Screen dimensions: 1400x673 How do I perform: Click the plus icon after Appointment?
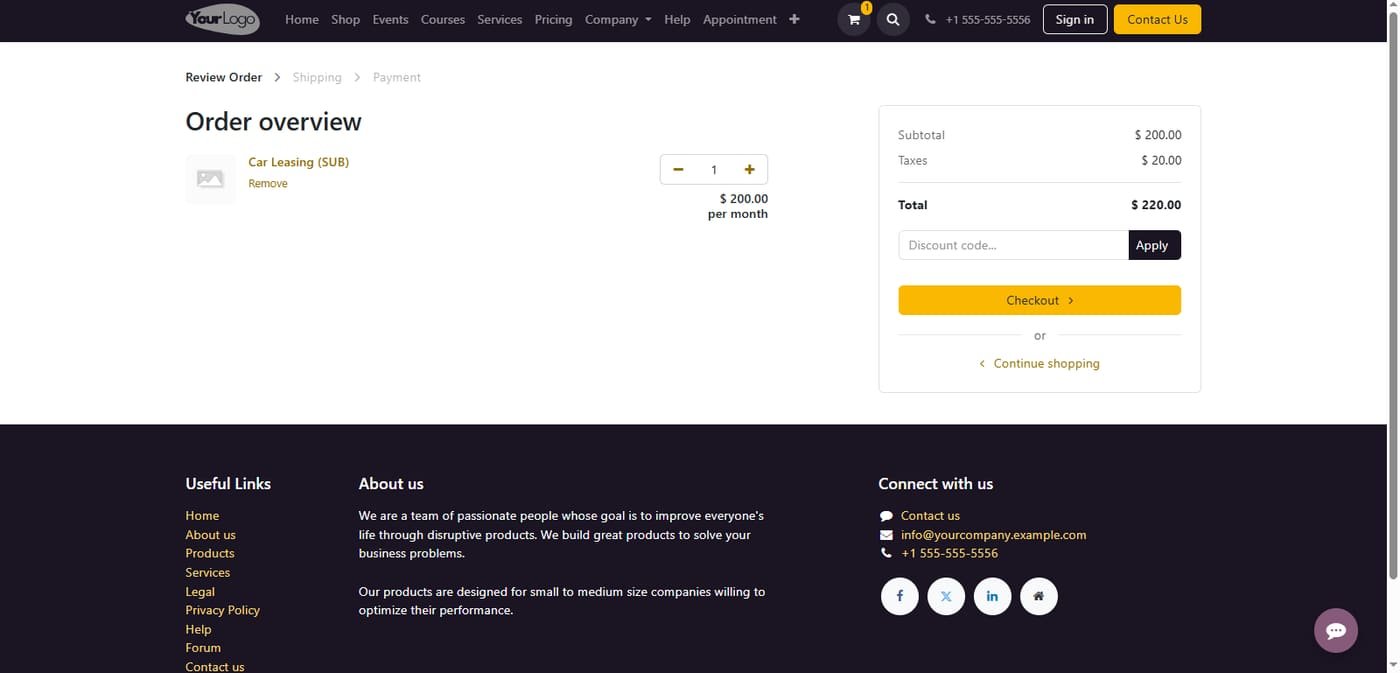pos(794,19)
